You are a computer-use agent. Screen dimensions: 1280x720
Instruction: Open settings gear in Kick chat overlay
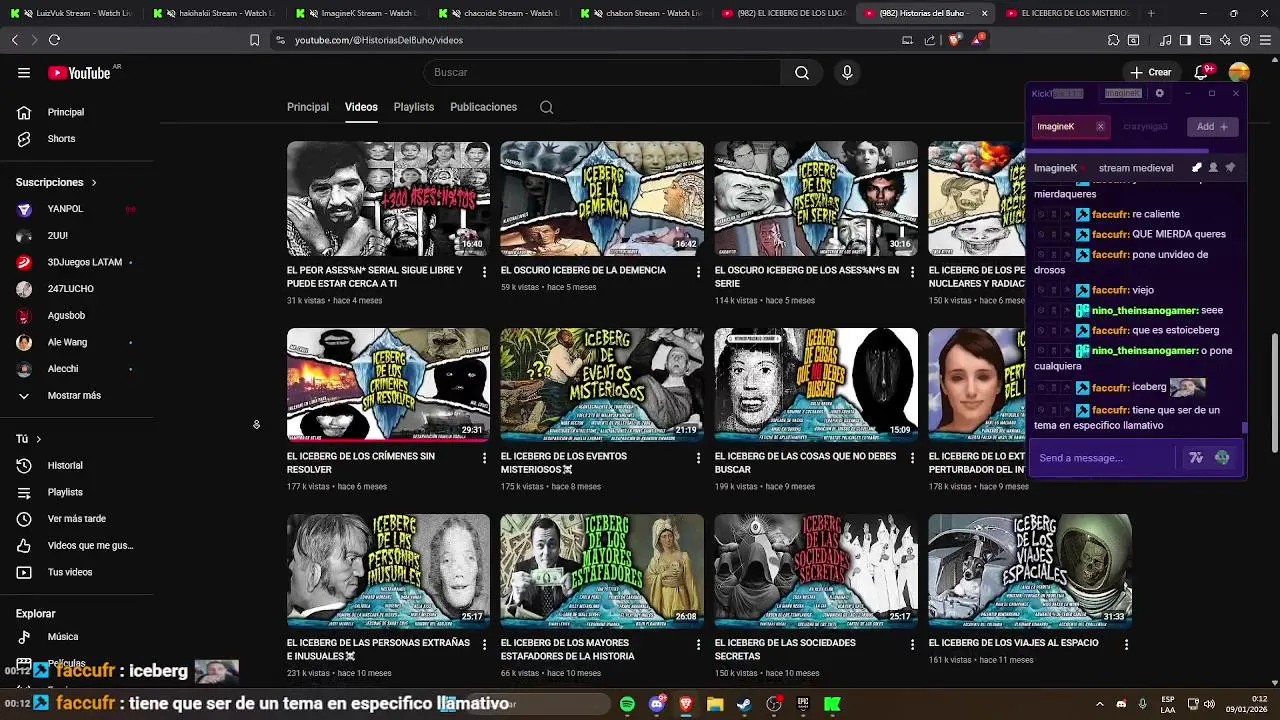(x=1159, y=93)
